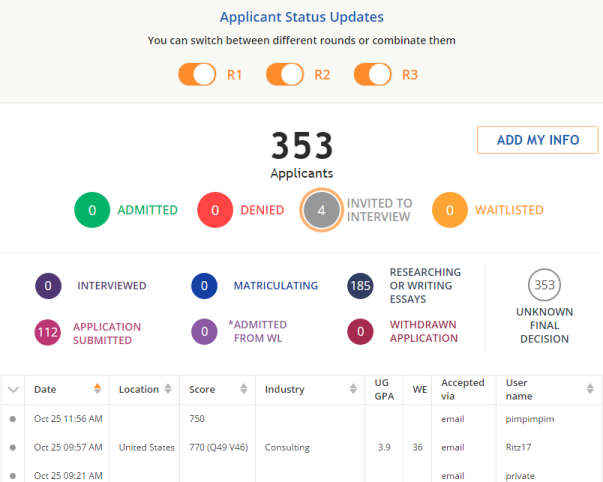Click the Withdrawn Application circle
Viewport: 603px width, 482px height.
(x=361, y=333)
